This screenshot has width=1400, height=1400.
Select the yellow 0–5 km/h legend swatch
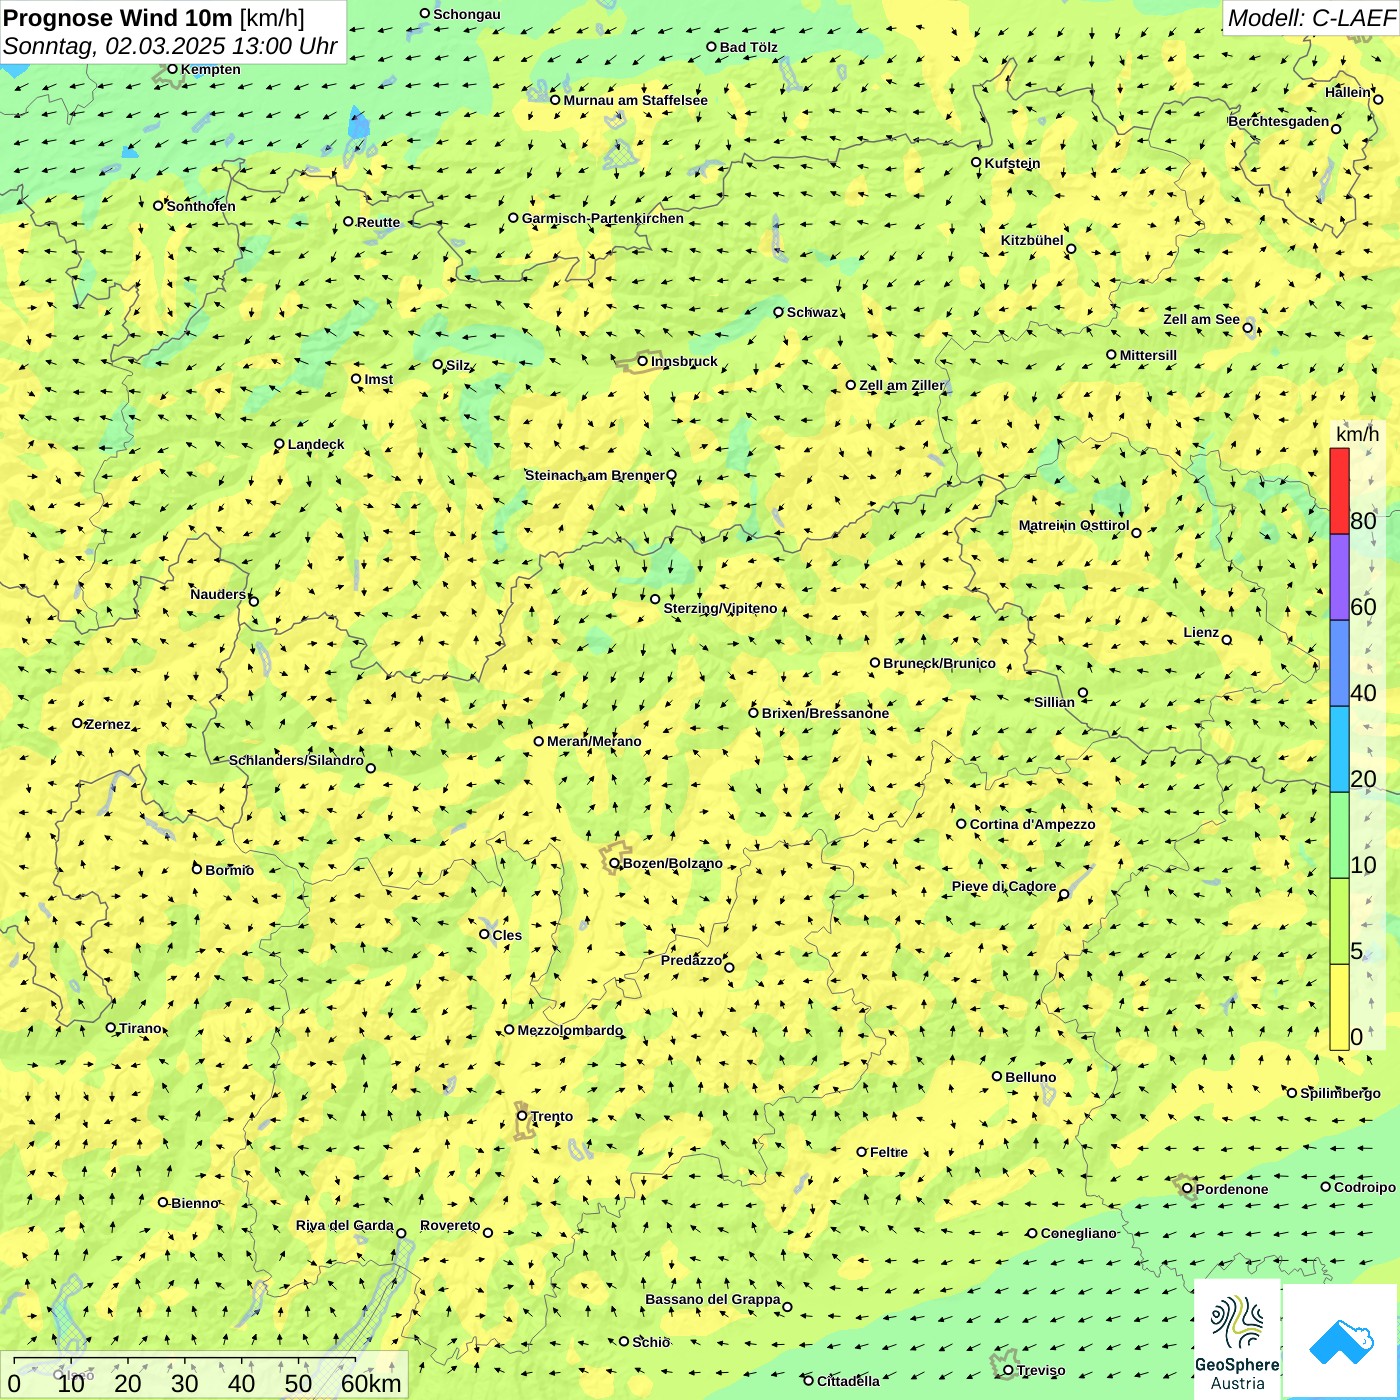[1339, 1007]
